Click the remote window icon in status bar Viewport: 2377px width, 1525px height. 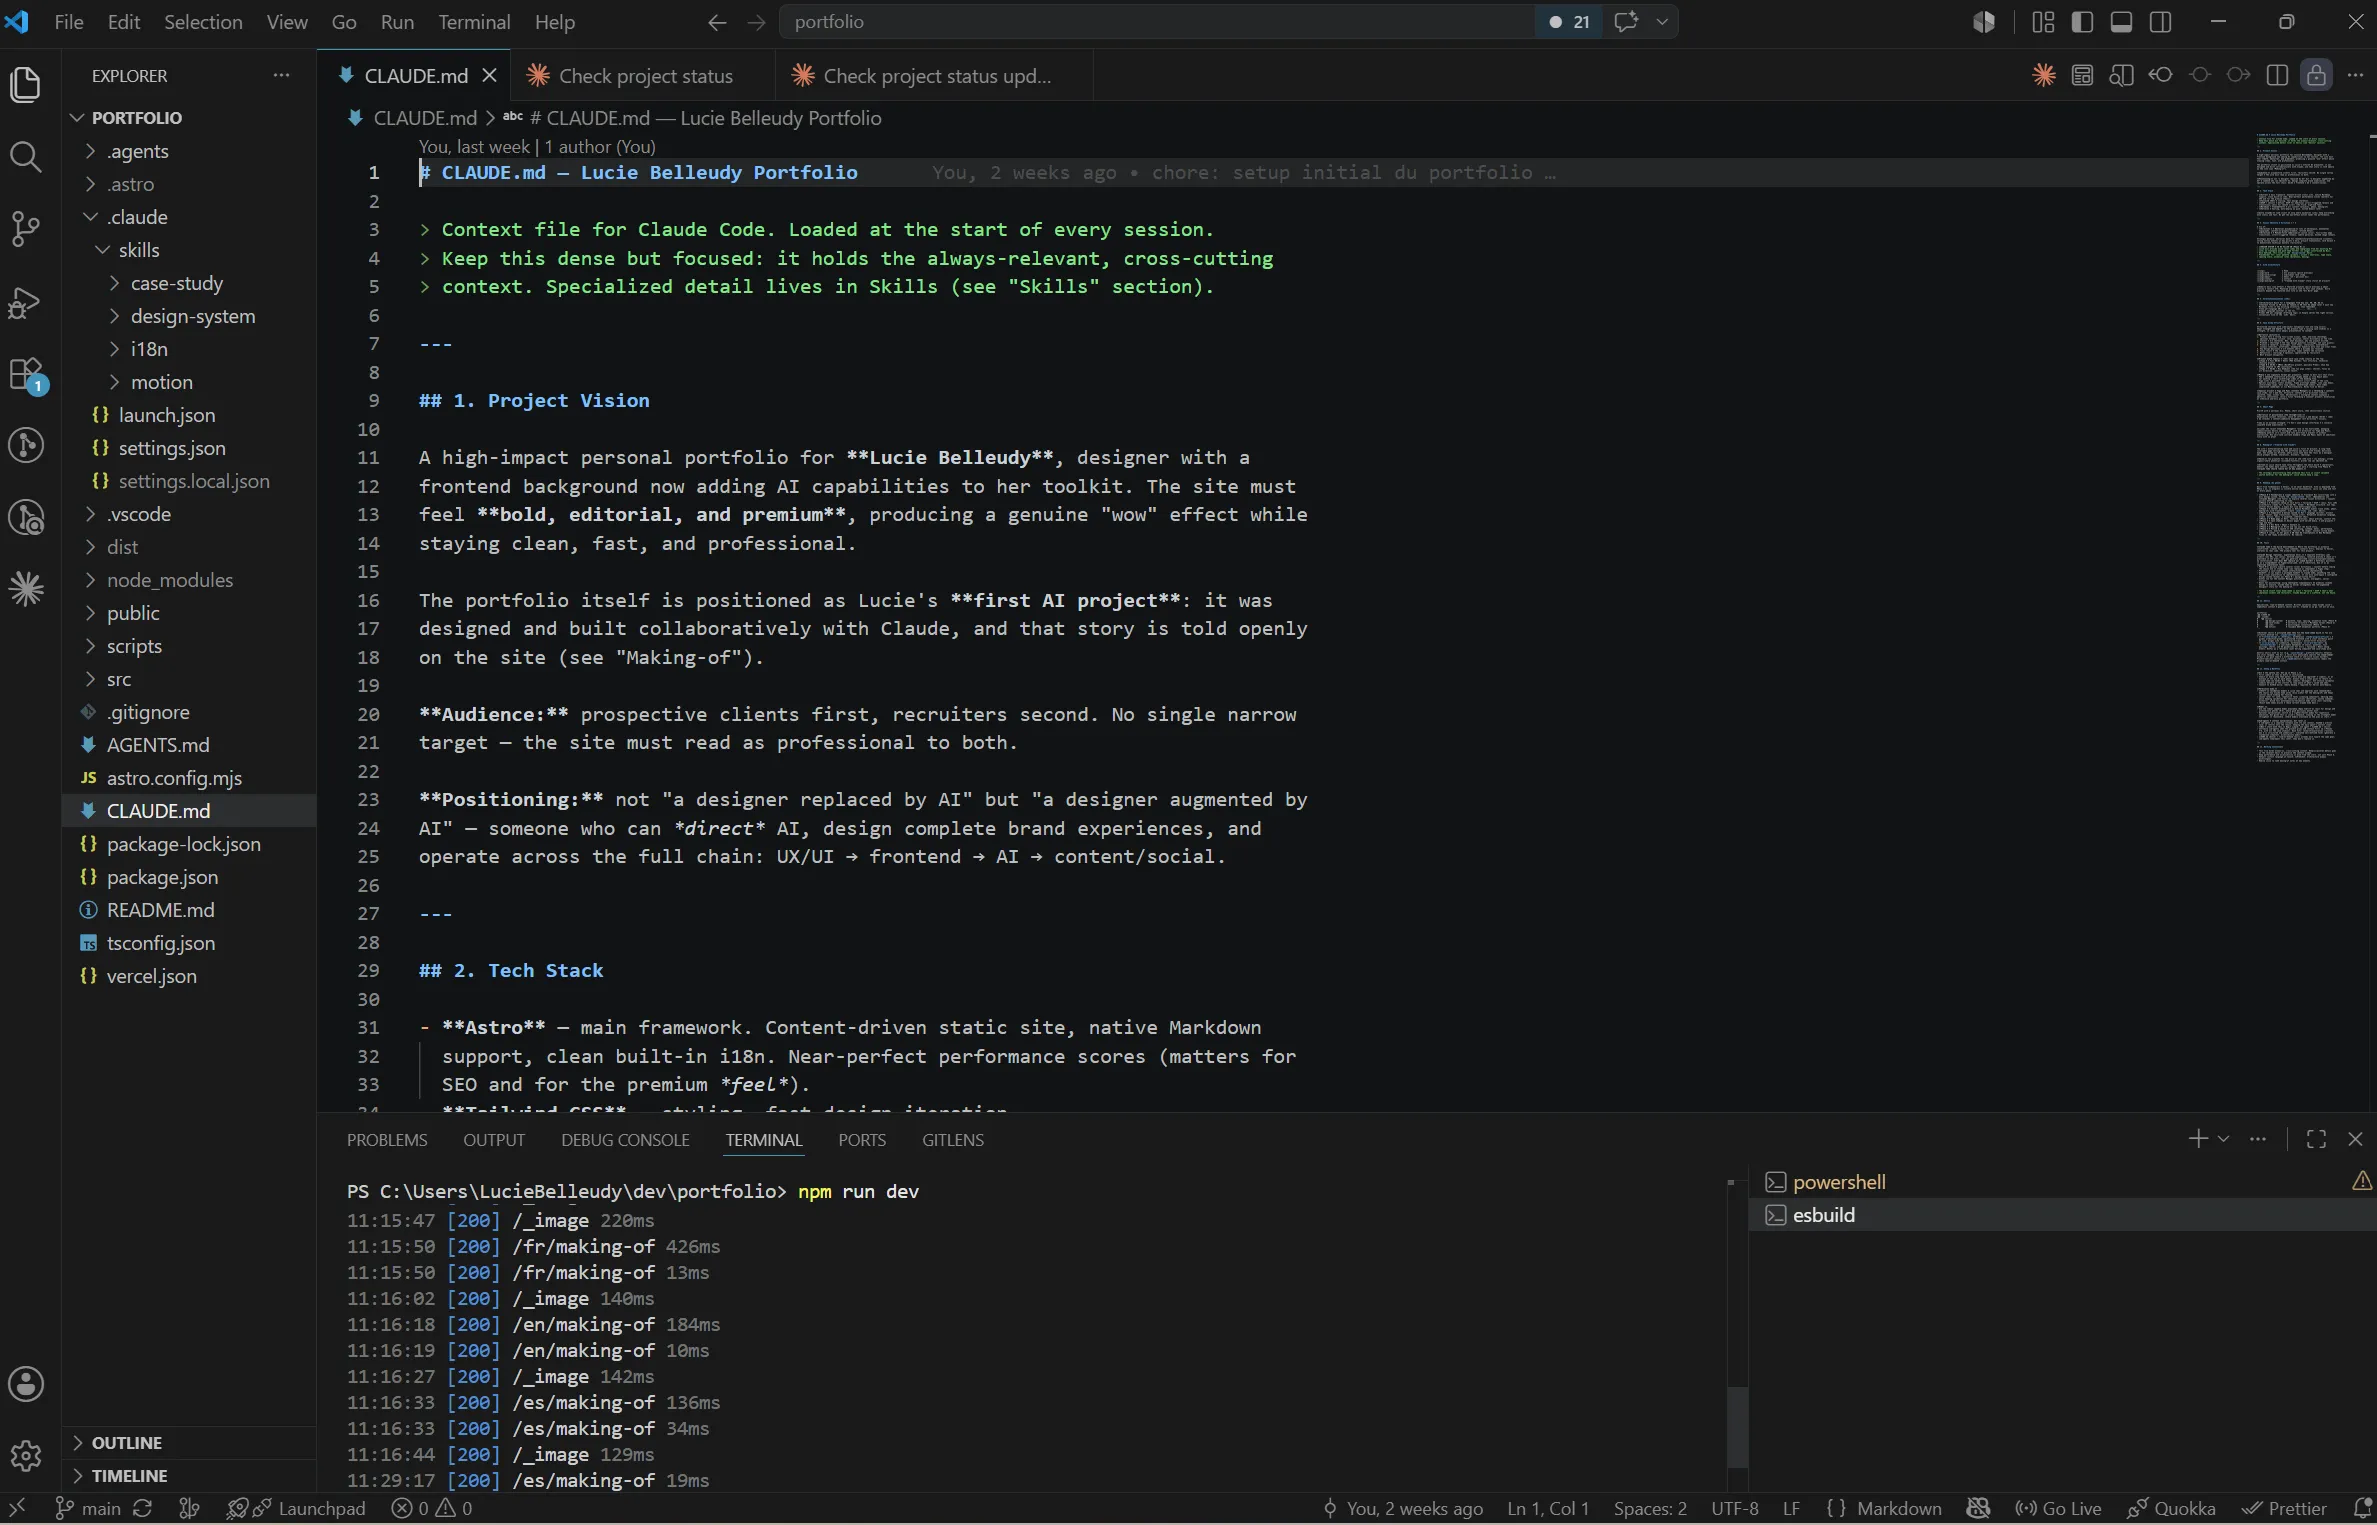tap(17, 1508)
